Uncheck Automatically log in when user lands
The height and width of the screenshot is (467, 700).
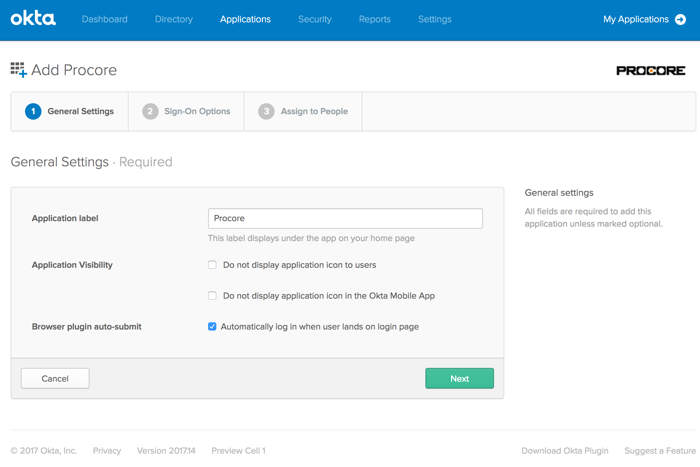(x=212, y=326)
